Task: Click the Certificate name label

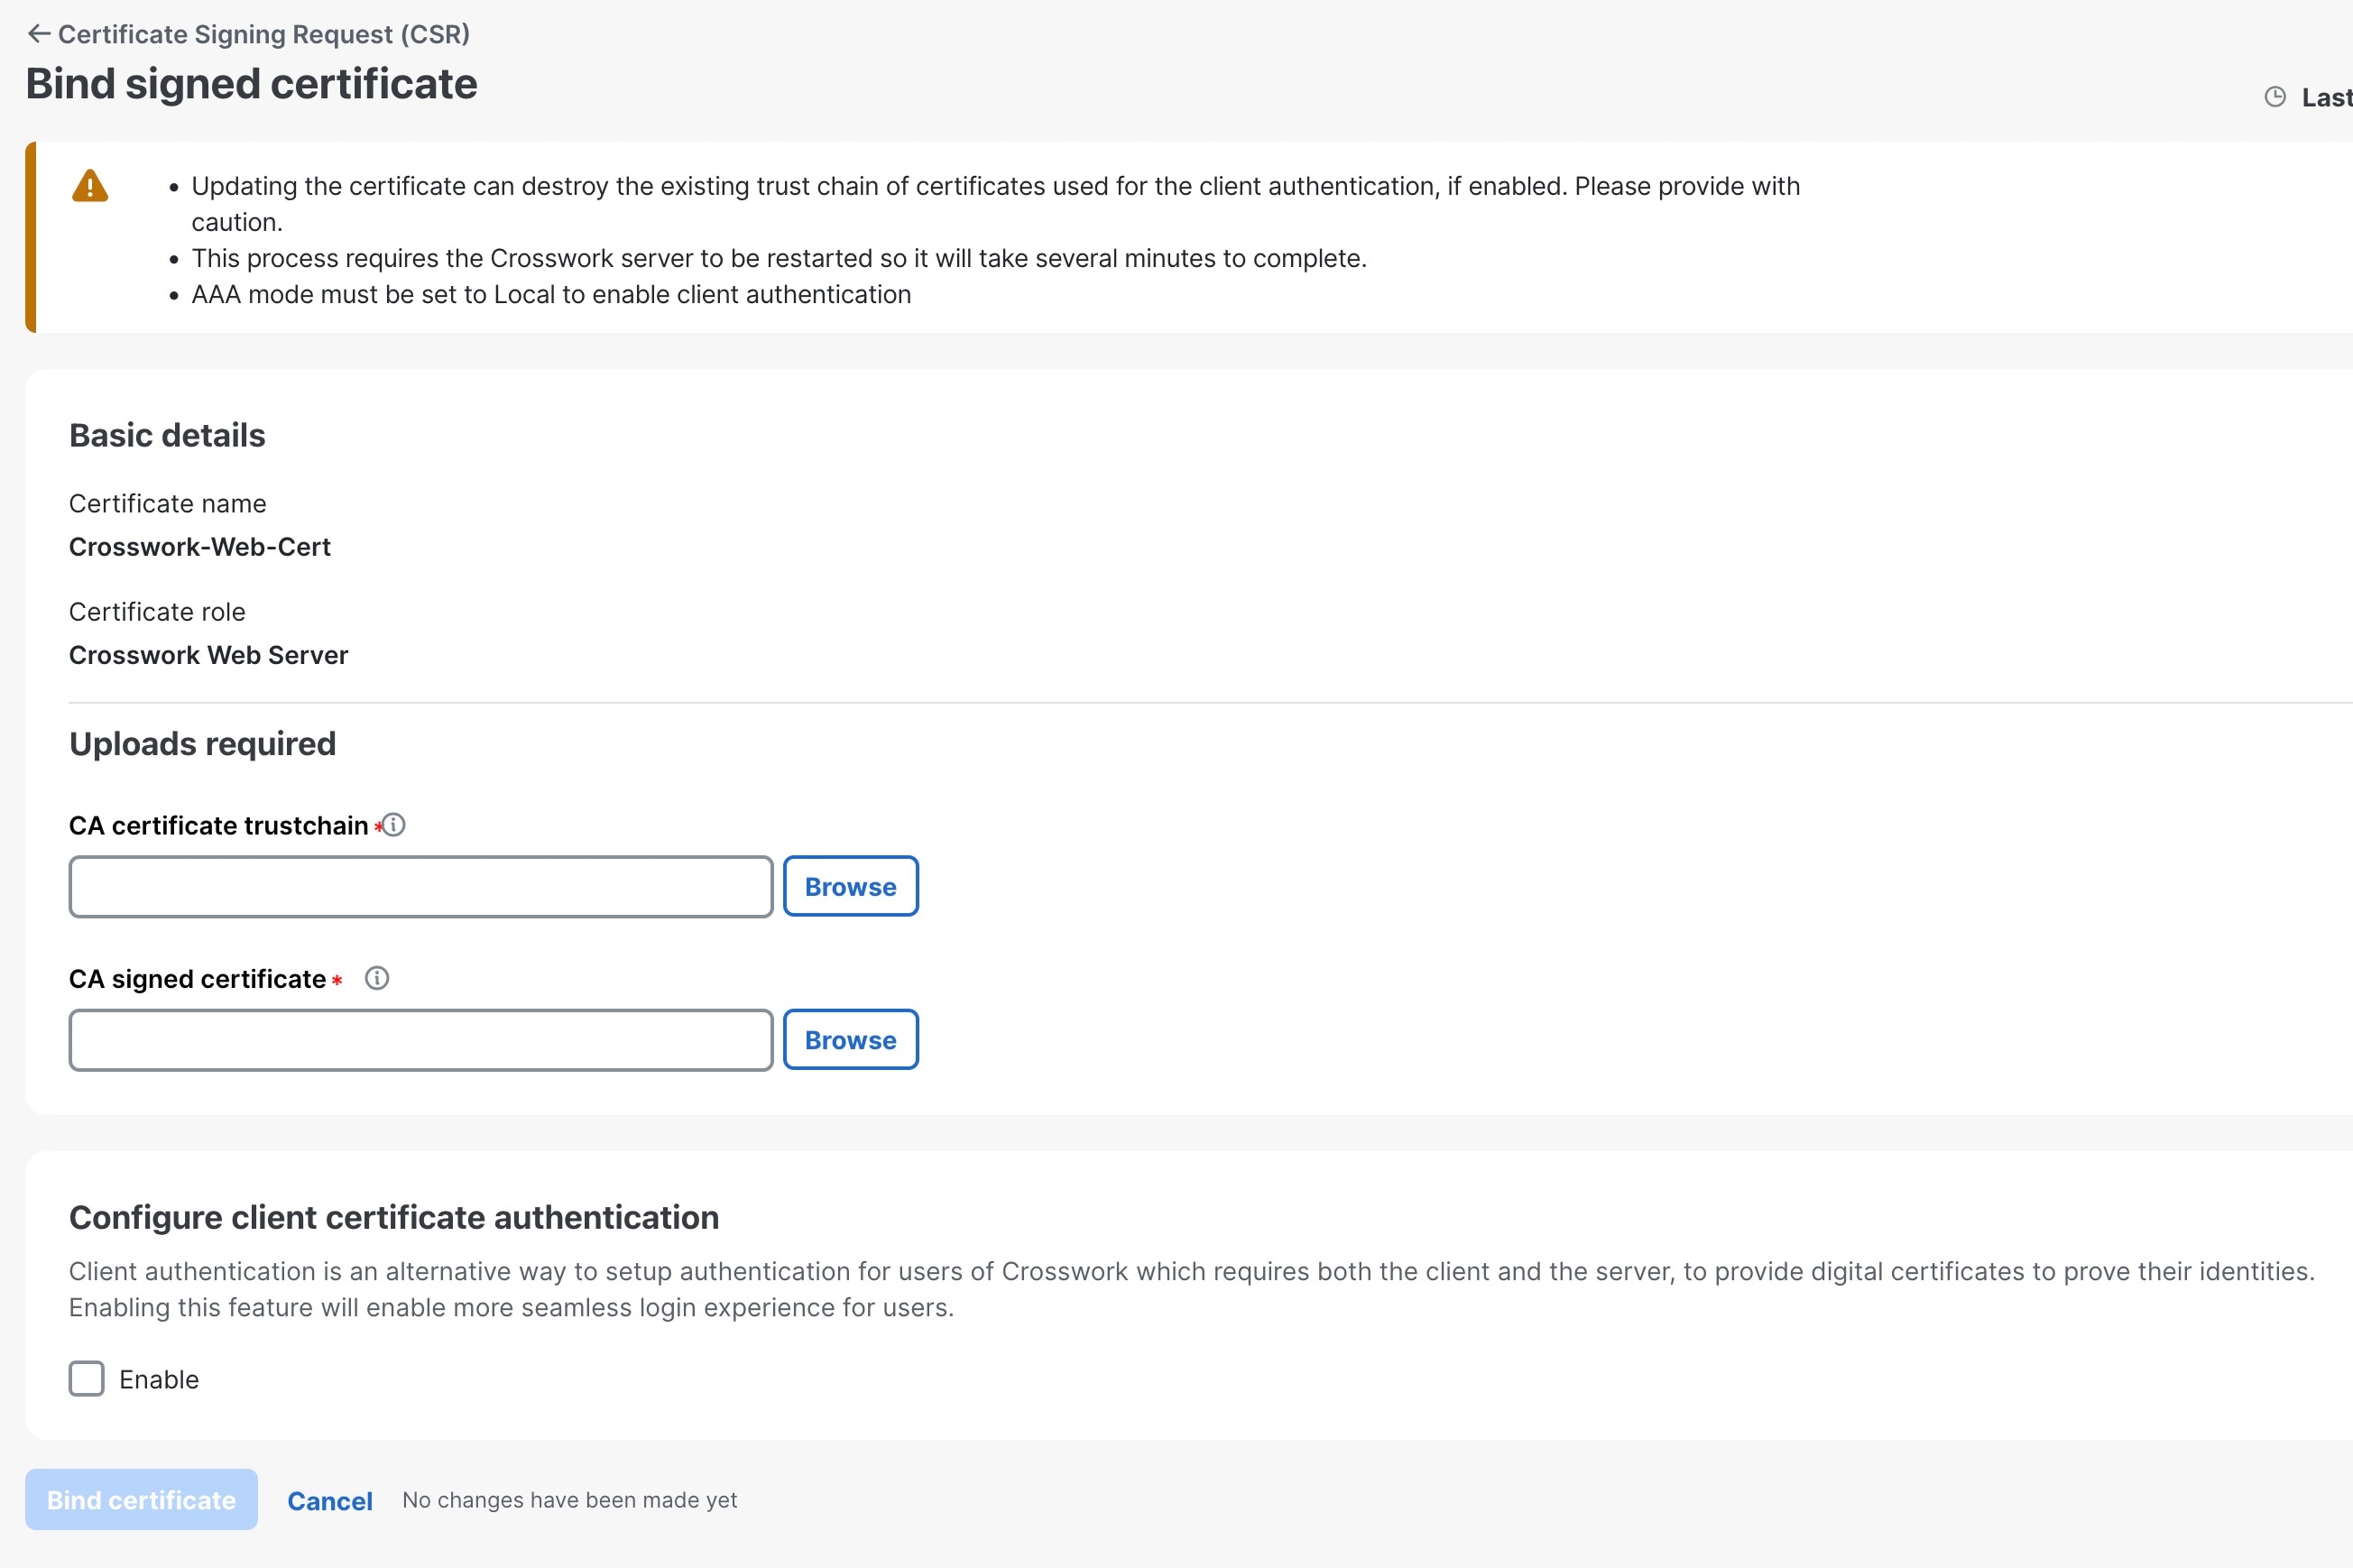Action: (x=168, y=504)
